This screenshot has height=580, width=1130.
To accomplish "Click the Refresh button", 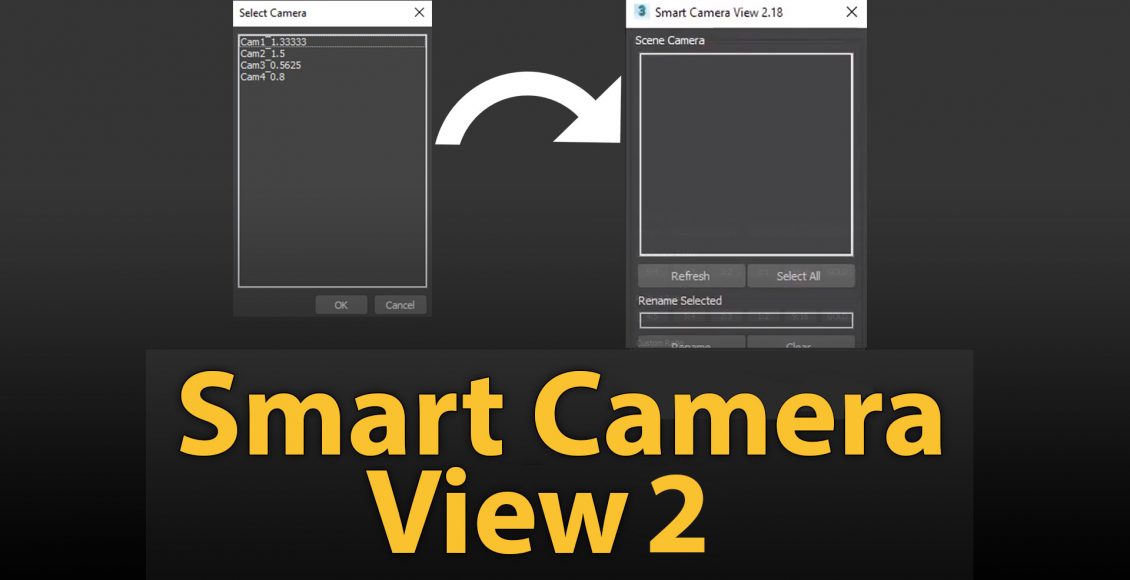I will coord(691,276).
